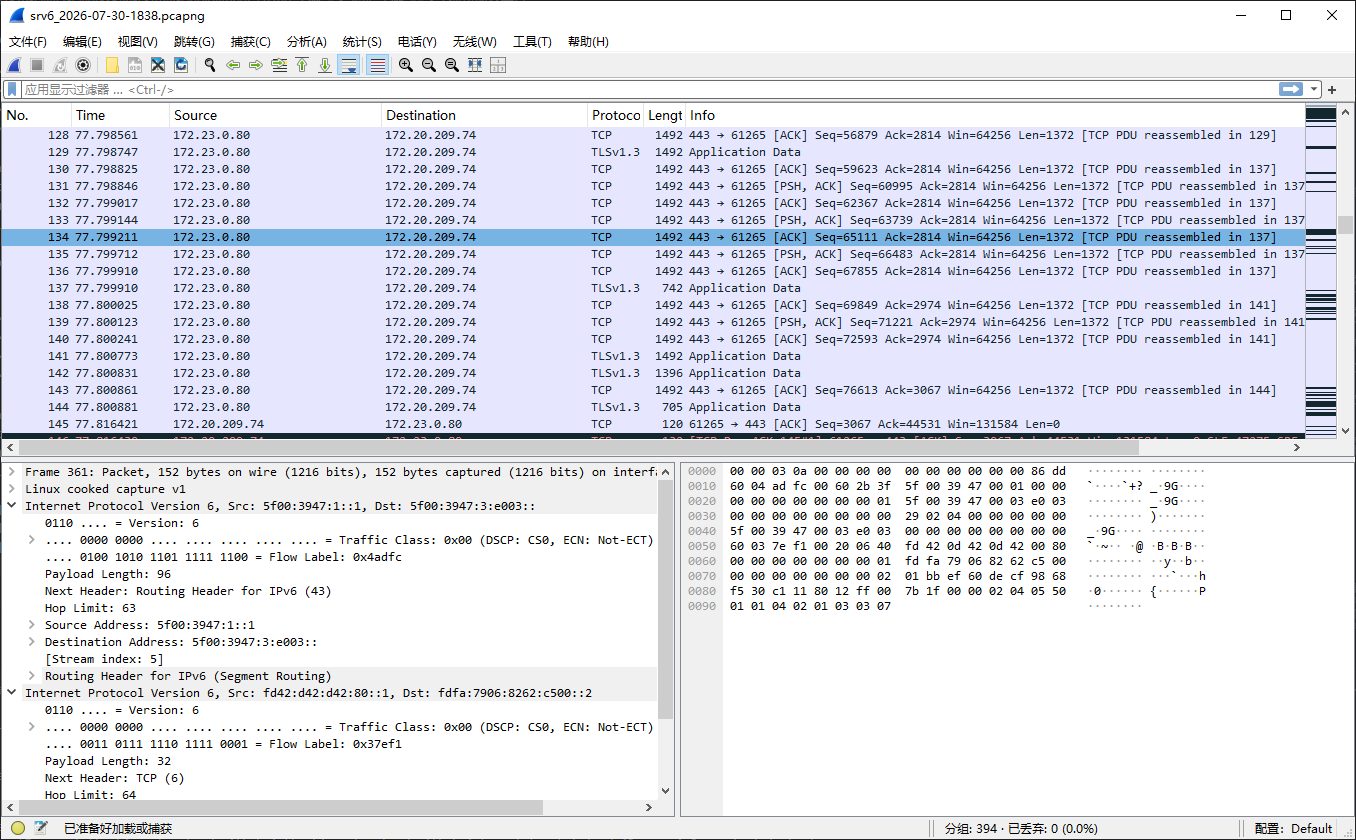Open the 电话(Y) menu
The width and height of the screenshot is (1356, 840).
pos(417,42)
